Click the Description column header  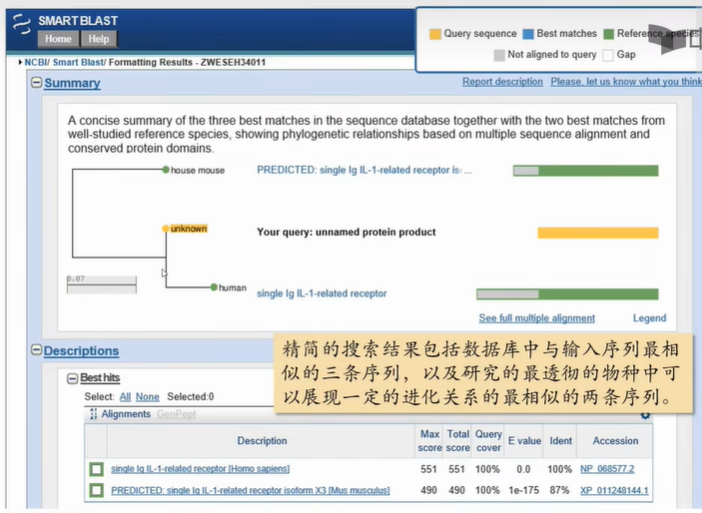click(262, 441)
